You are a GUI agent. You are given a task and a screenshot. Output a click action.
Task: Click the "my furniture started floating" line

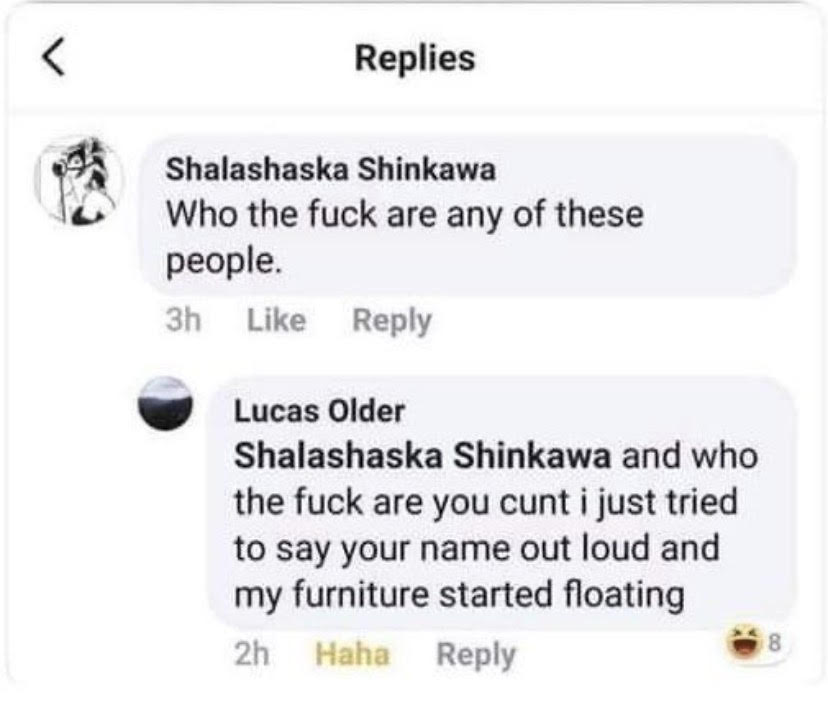(x=458, y=595)
